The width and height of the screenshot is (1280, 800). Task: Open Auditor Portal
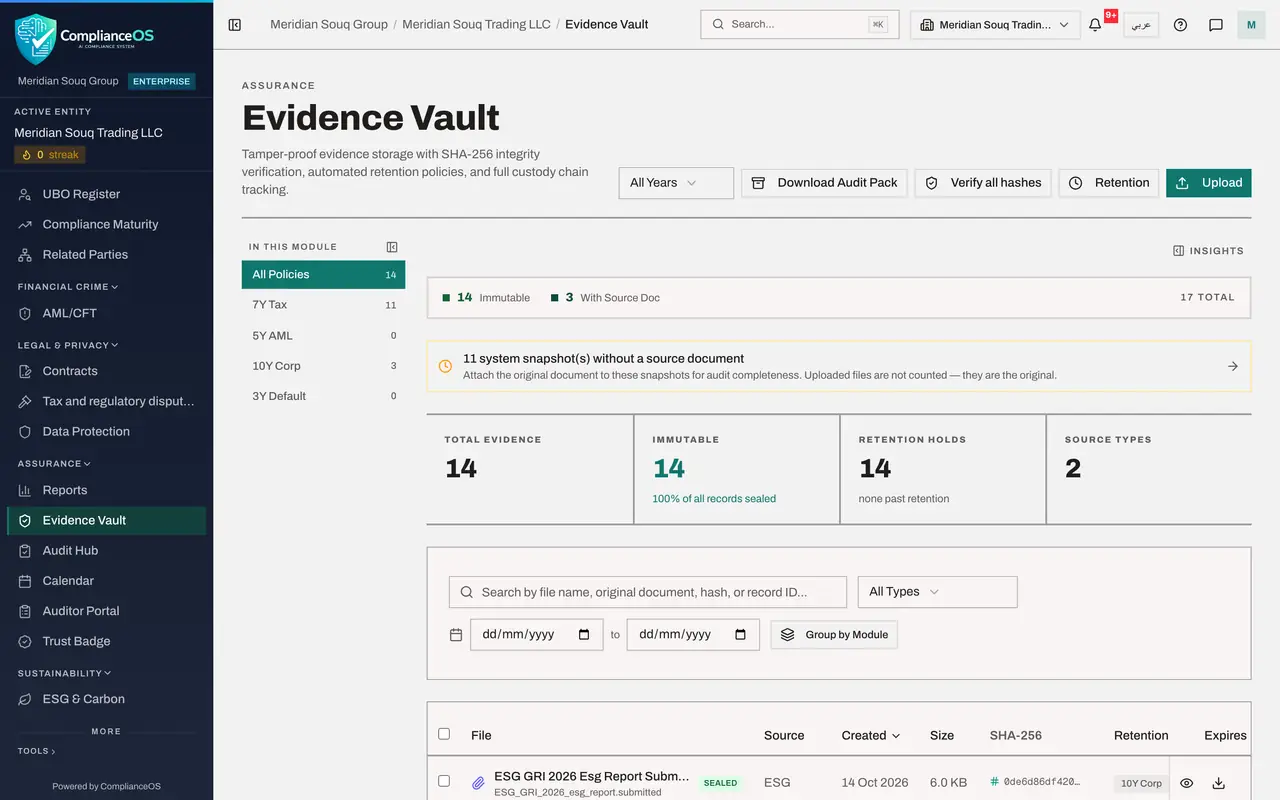(x=106, y=611)
